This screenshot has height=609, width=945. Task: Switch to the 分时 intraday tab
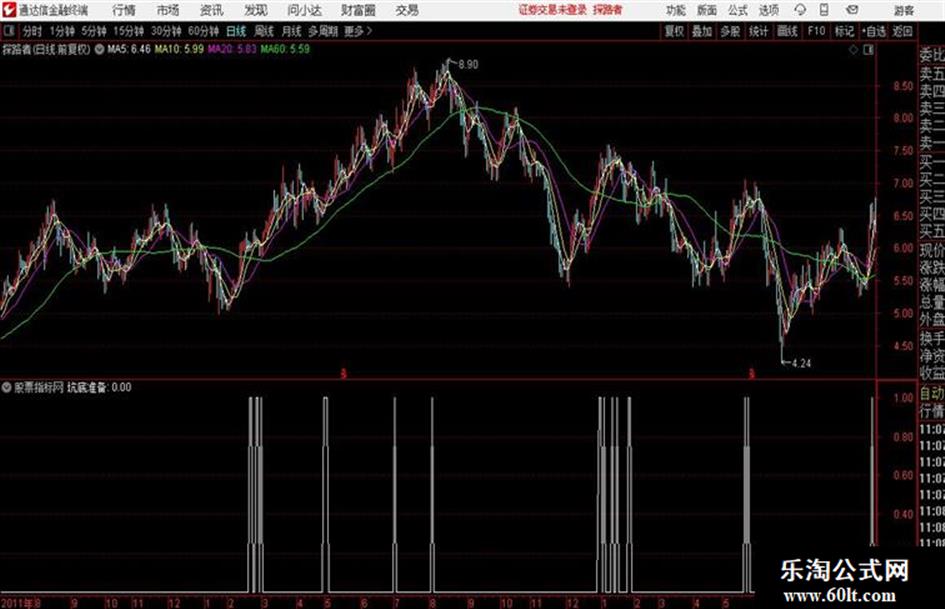click(33, 31)
